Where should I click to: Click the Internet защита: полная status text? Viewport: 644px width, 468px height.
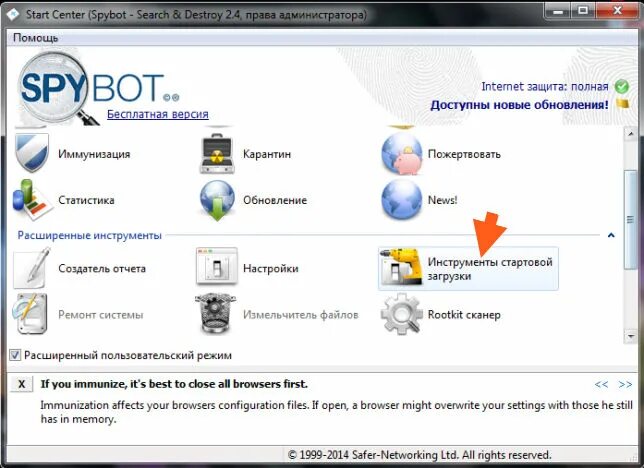[x=545, y=87]
